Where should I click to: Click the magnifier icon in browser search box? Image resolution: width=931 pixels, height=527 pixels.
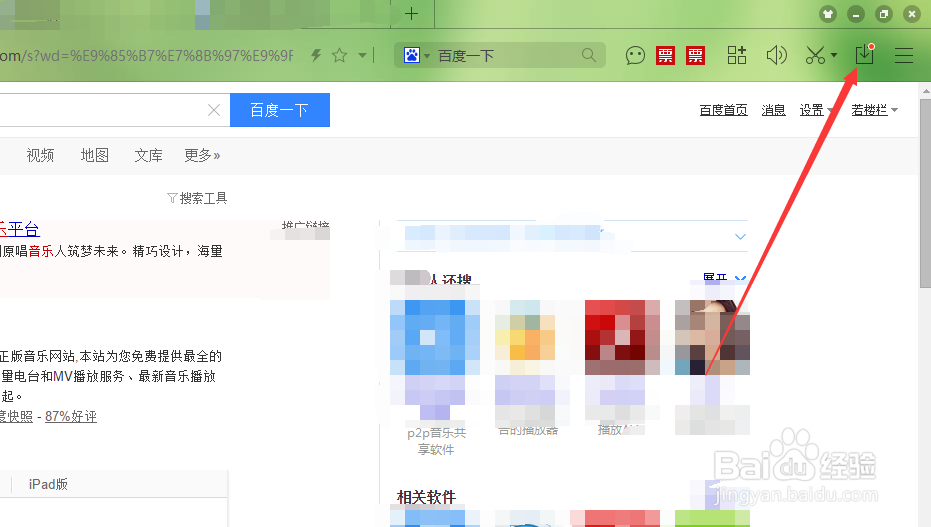[x=588, y=55]
